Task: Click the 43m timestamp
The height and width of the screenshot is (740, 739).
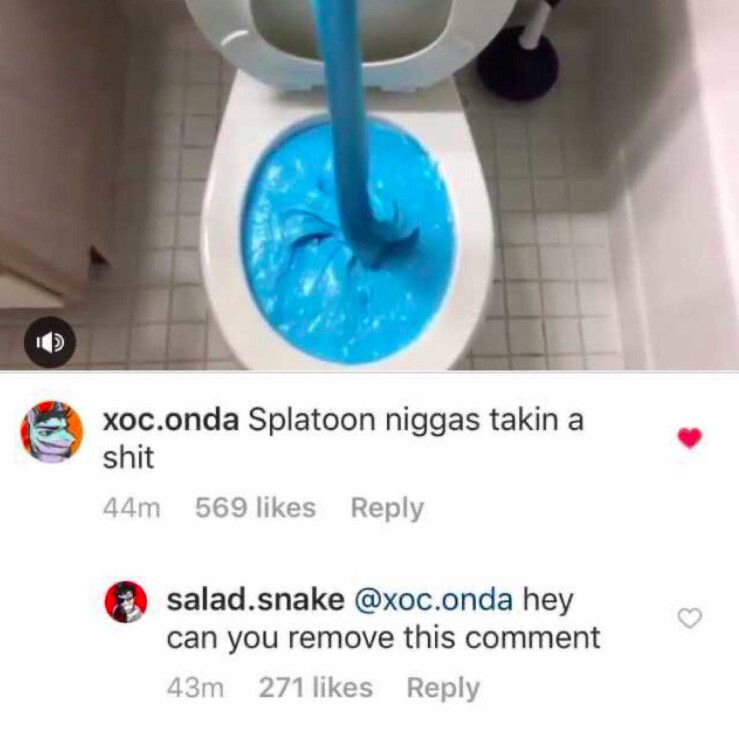Action: (x=195, y=688)
